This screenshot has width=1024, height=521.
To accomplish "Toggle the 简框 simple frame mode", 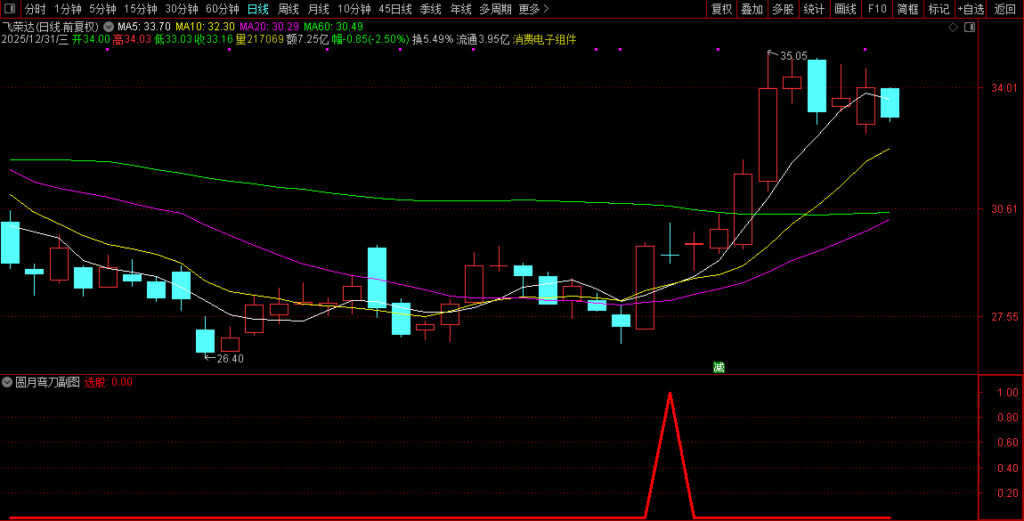I will [x=907, y=9].
